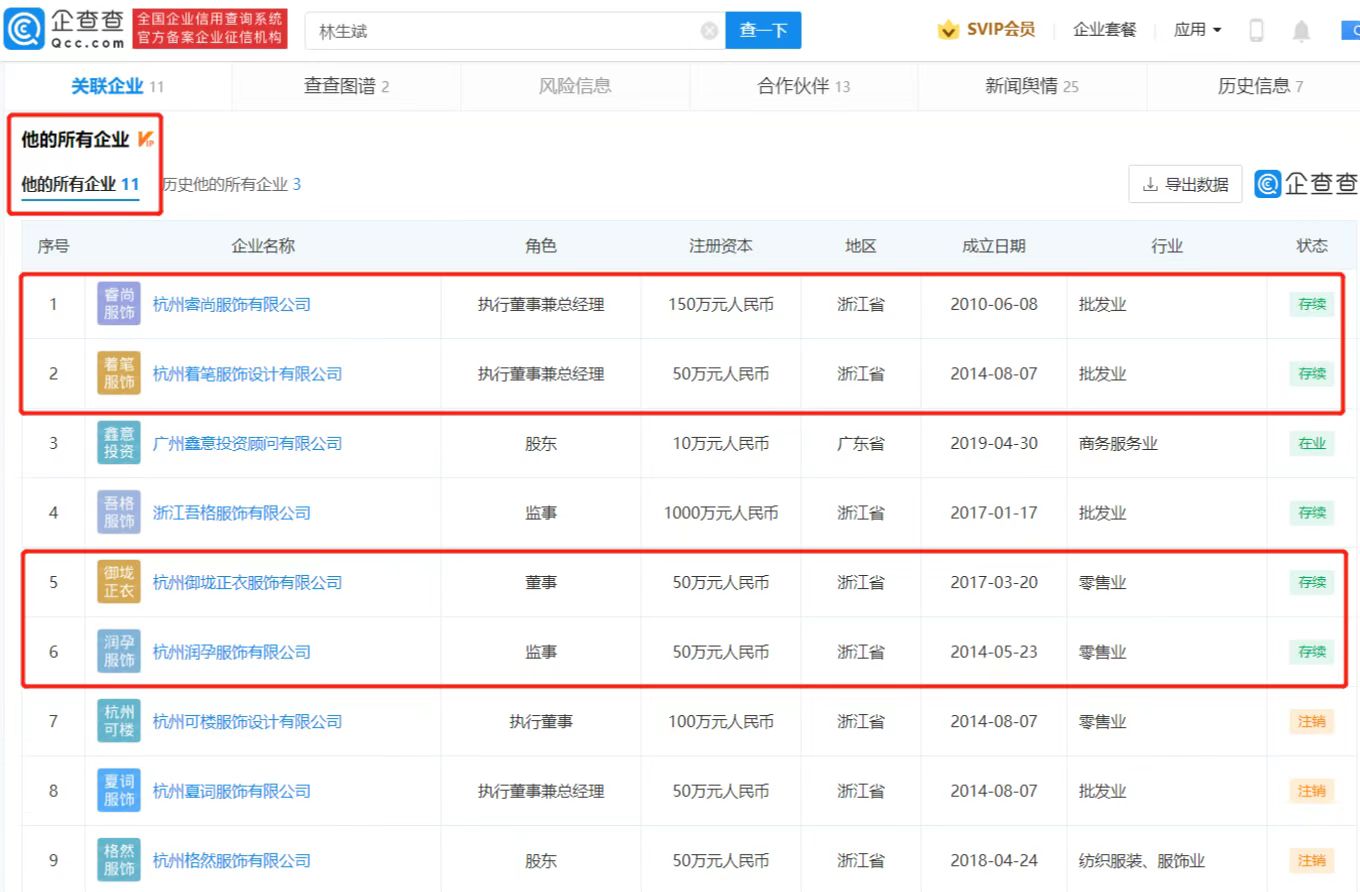Click the SVIP crown icon
Viewport: 1360px width, 892px height.
(x=948, y=30)
